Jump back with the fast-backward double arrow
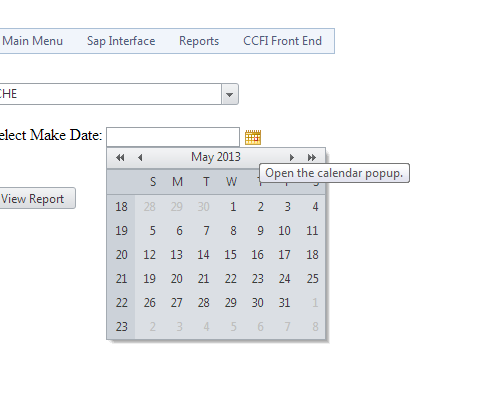This screenshot has height=420, width=502. [120, 157]
